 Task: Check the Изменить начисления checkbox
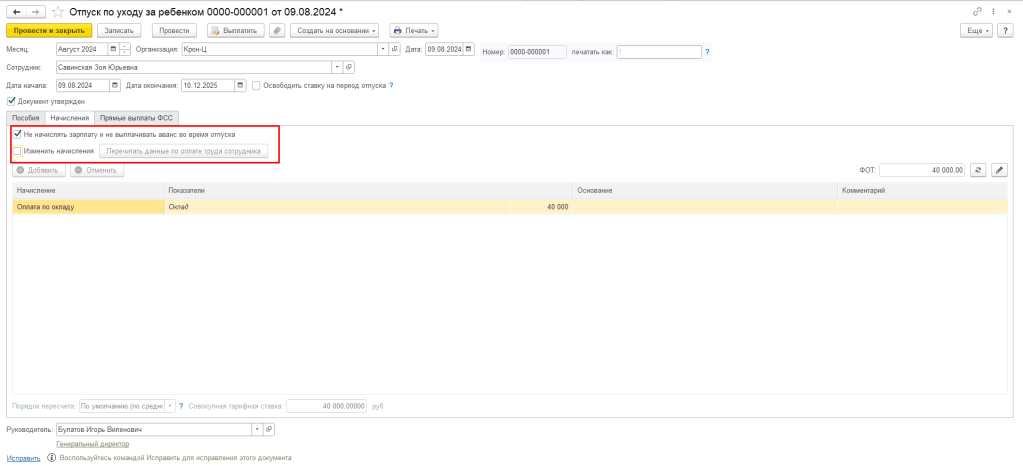[16, 151]
